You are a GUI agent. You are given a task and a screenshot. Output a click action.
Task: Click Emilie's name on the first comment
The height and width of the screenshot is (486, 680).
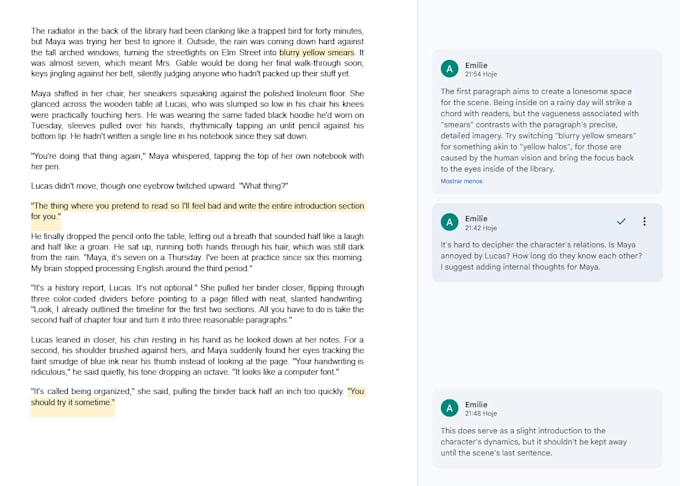coord(476,65)
